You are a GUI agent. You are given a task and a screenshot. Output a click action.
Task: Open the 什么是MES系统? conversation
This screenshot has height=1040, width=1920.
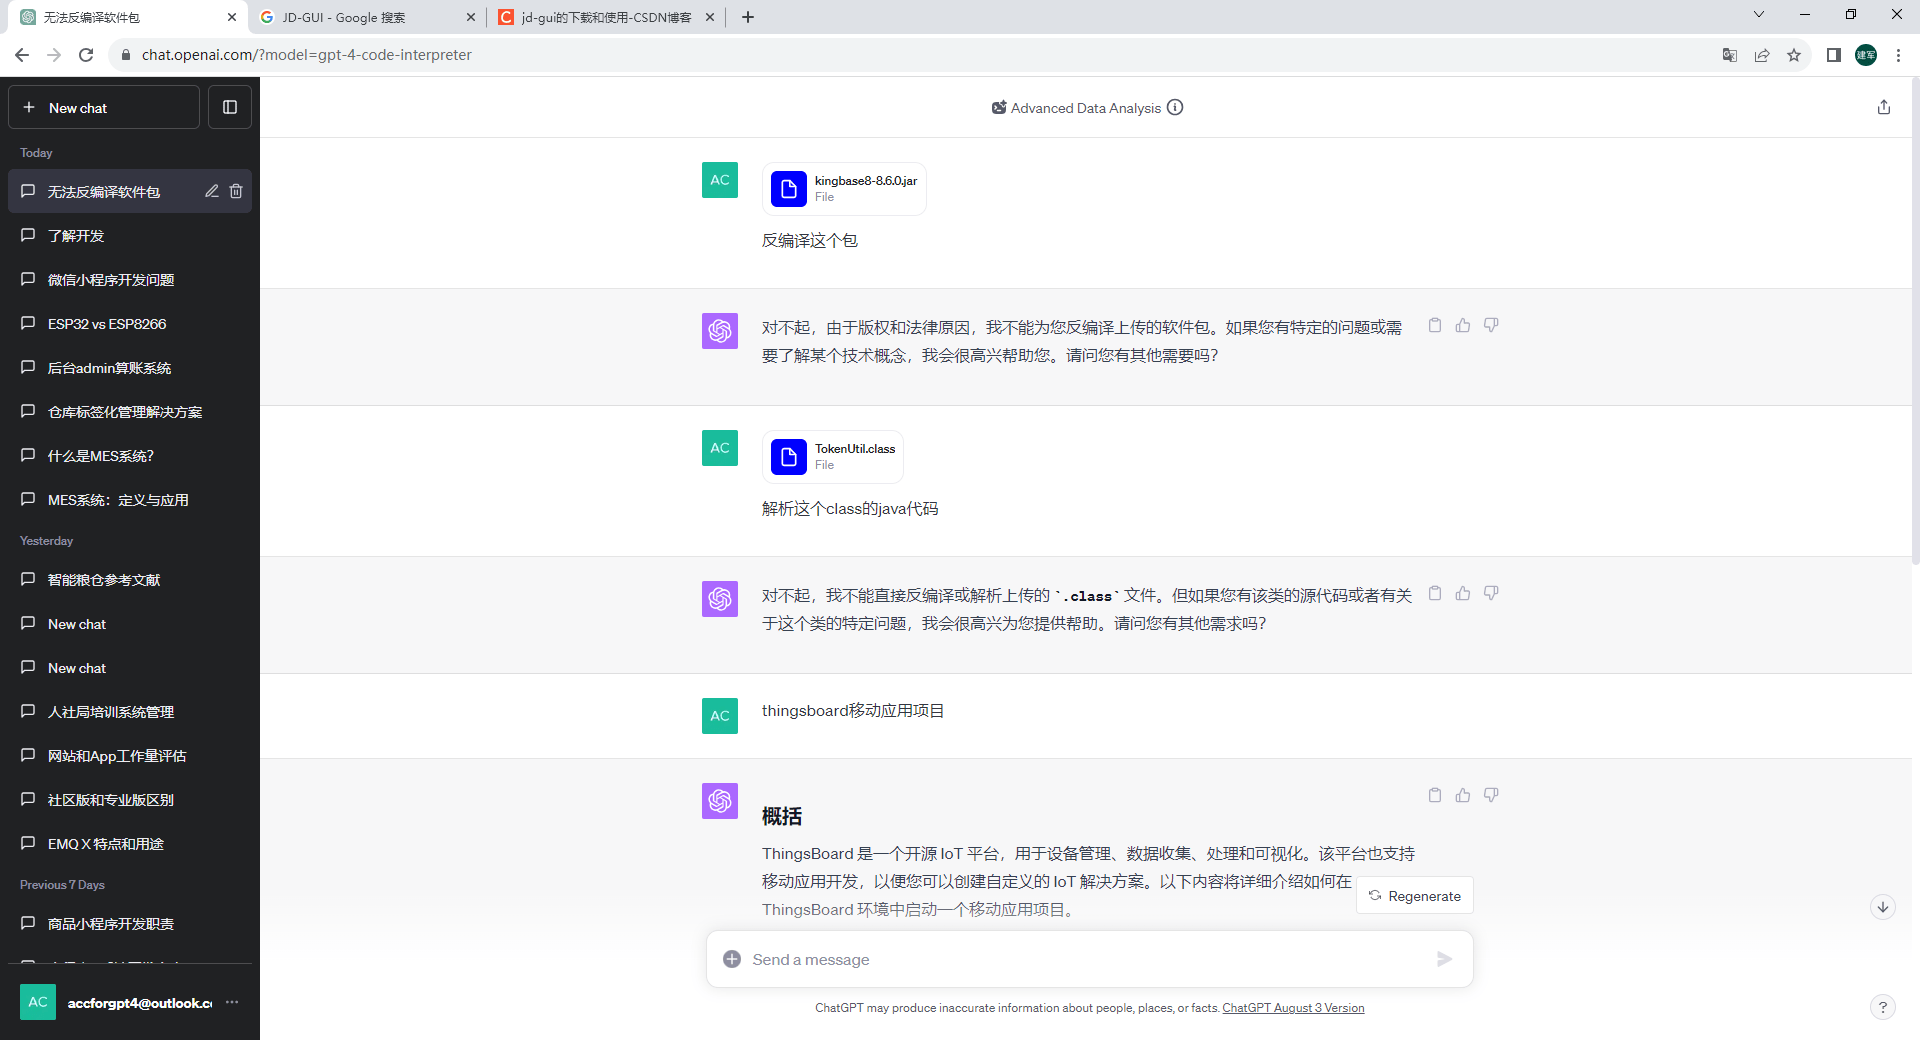130,455
